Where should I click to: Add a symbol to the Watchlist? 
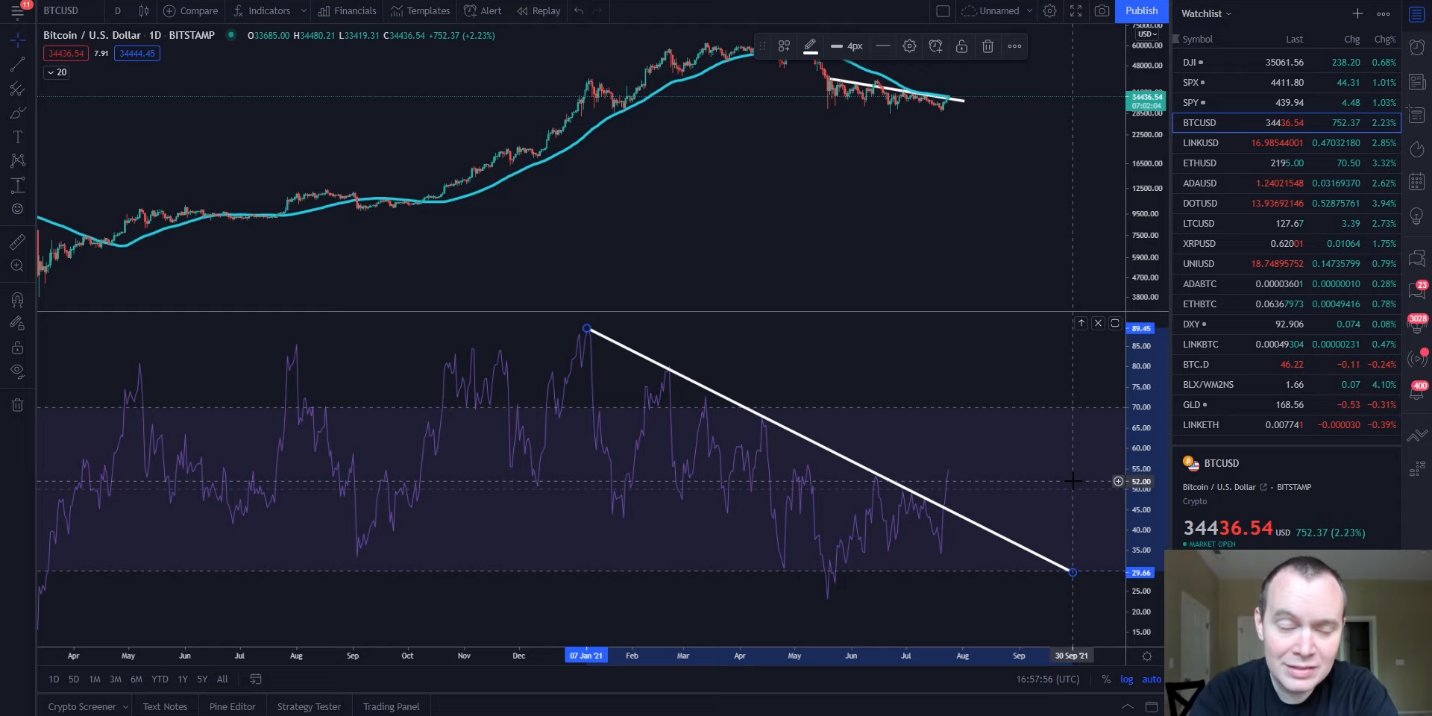click(1357, 14)
